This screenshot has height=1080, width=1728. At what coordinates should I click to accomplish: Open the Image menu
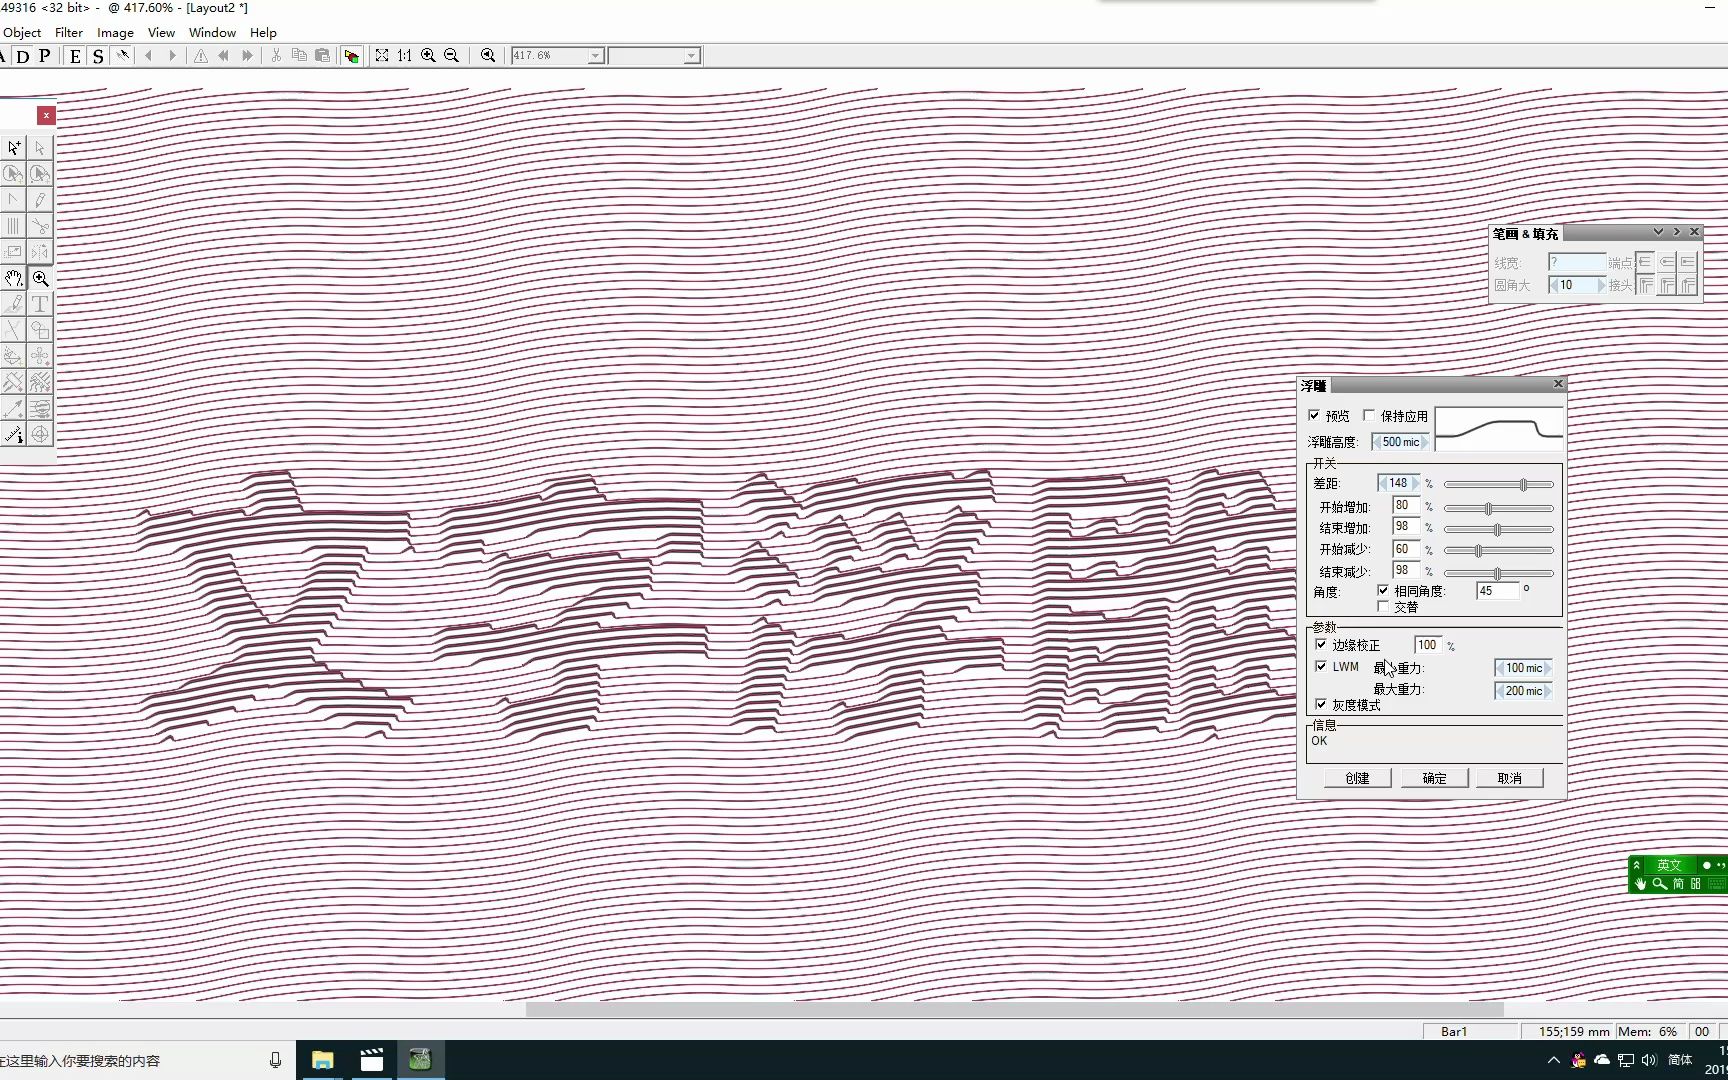click(x=115, y=32)
